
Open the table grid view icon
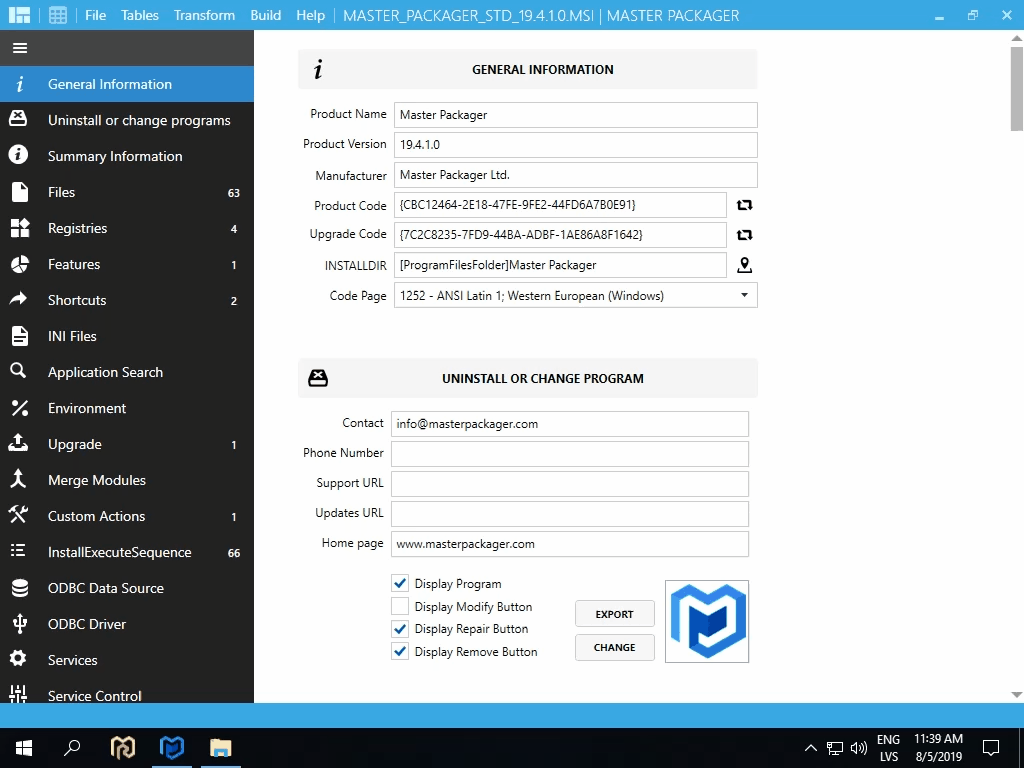[x=58, y=15]
